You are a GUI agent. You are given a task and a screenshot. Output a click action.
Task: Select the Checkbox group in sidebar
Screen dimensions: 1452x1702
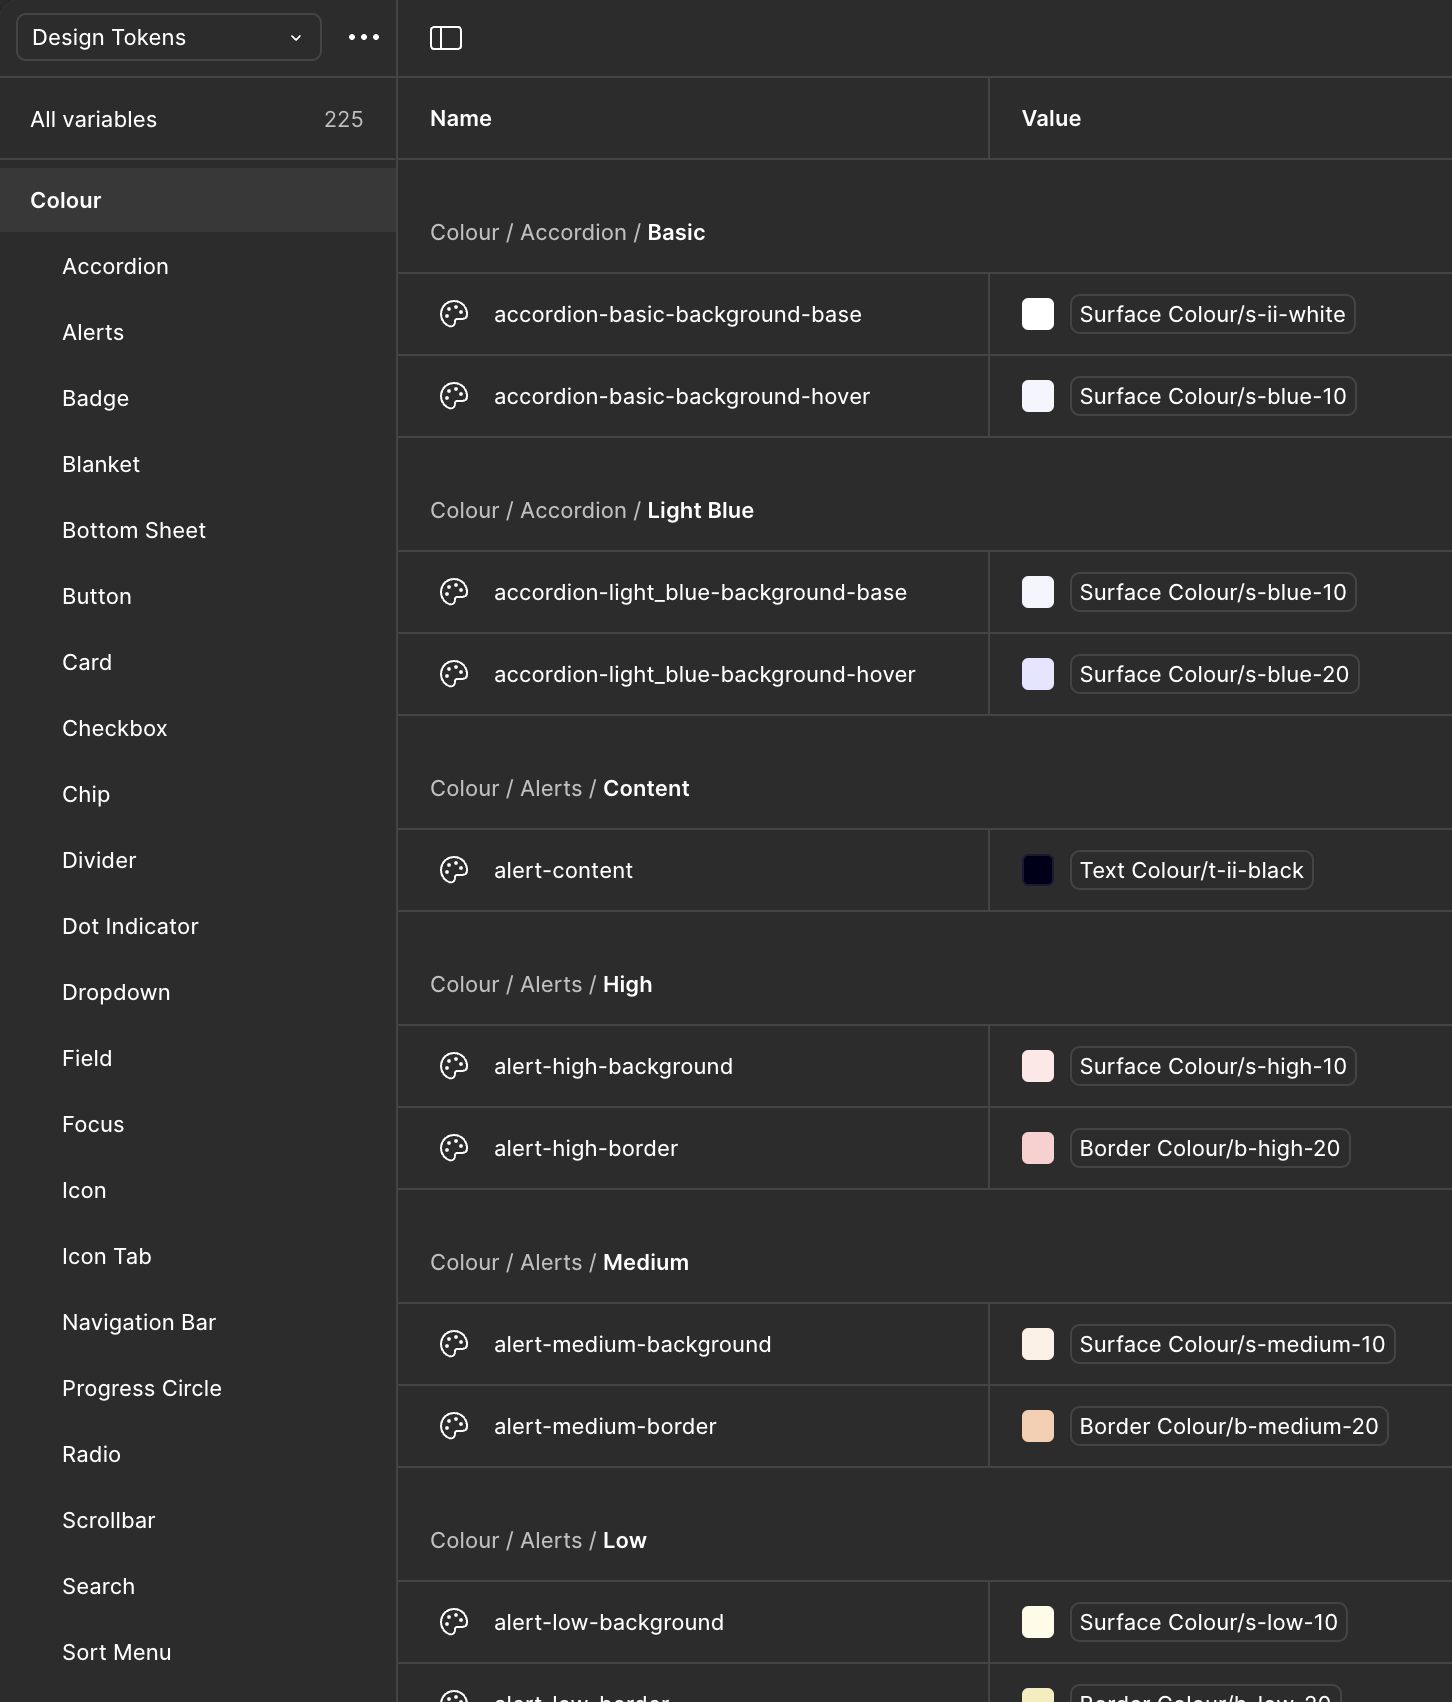[x=115, y=728]
